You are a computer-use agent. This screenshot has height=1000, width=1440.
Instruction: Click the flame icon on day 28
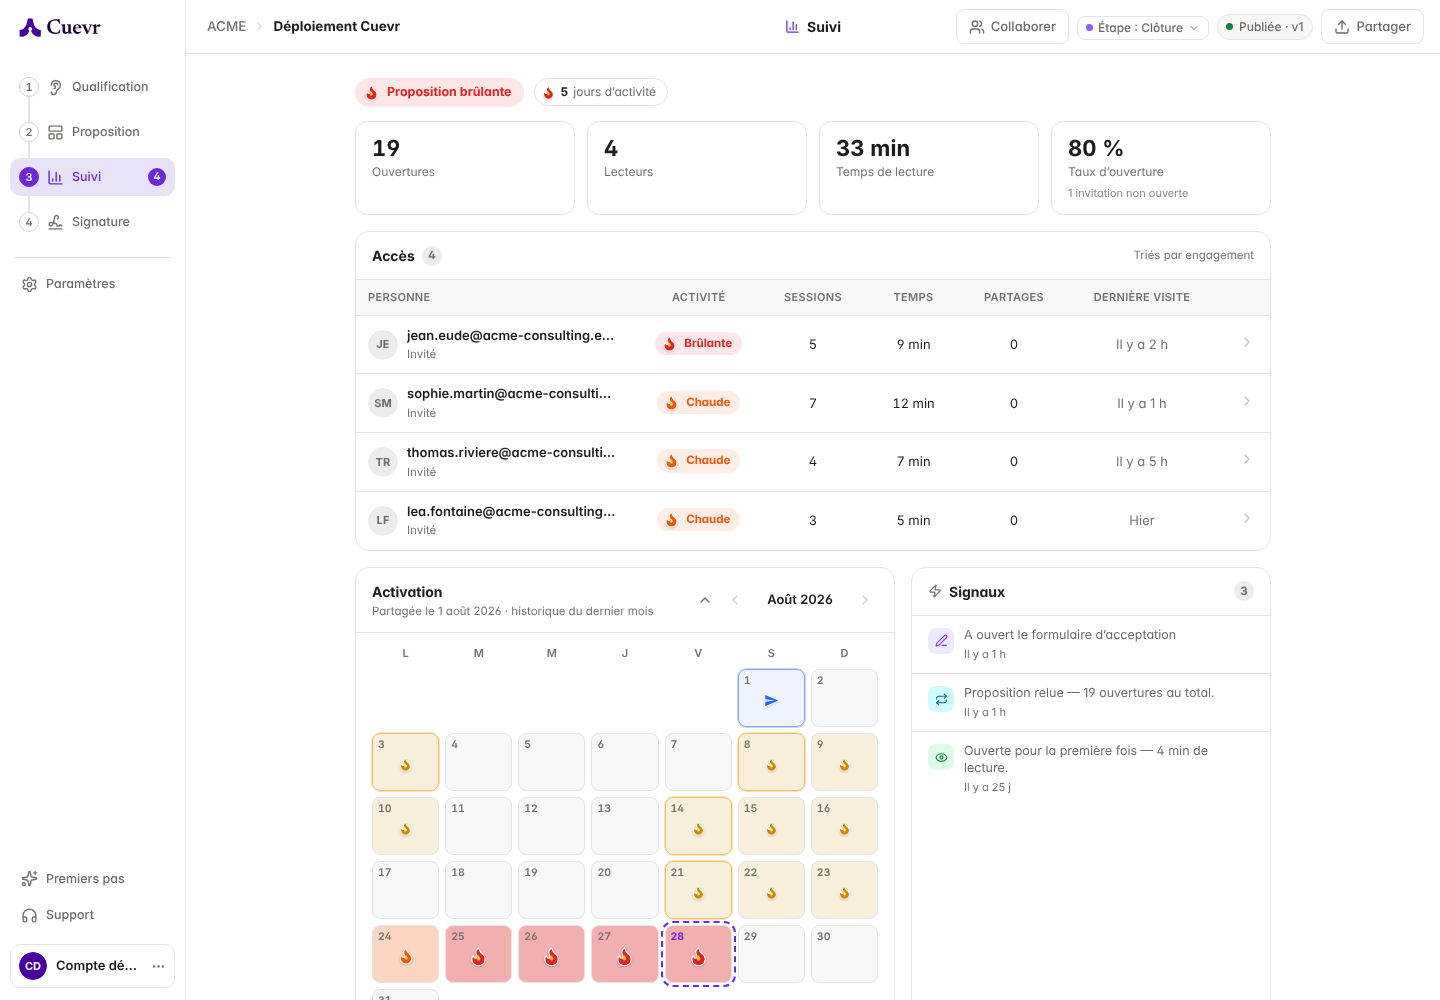pos(698,958)
